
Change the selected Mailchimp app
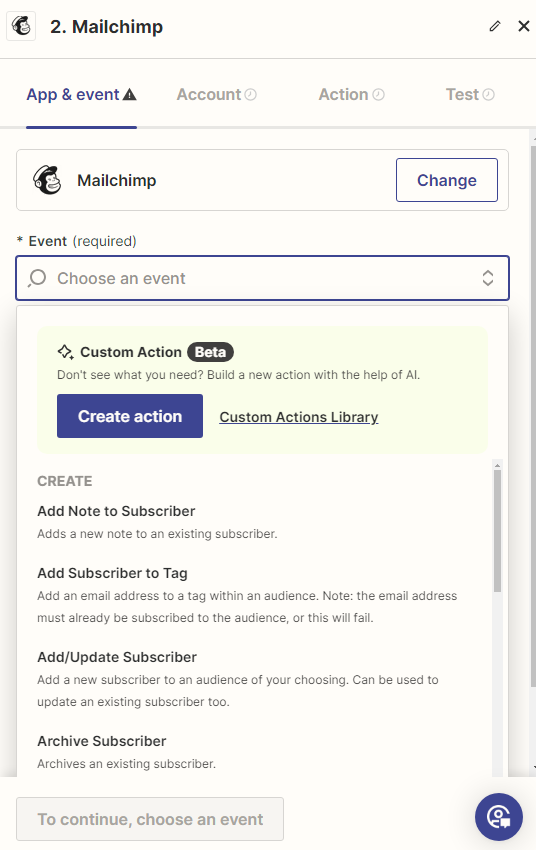[x=447, y=180]
